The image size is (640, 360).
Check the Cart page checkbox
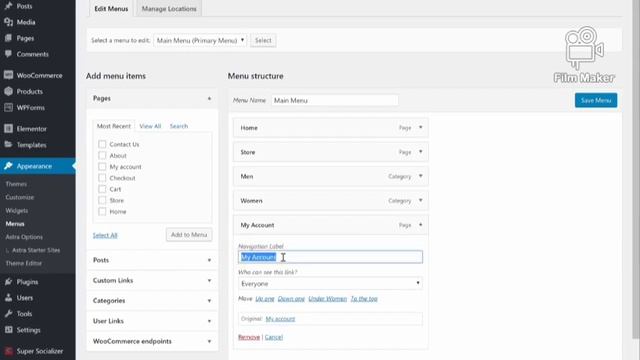click(102, 189)
